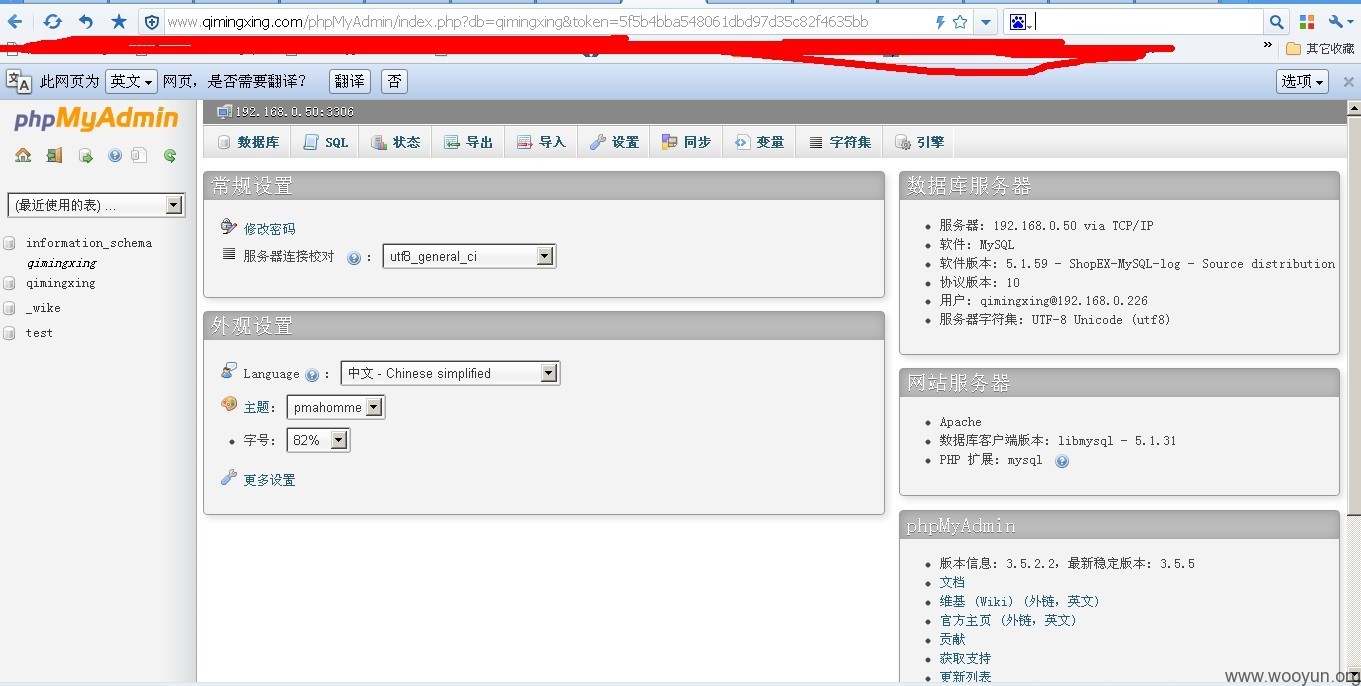This screenshot has height=686, width=1361.
Task: Click help icon beside PHP extension mysql
Action: (1062, 461)
